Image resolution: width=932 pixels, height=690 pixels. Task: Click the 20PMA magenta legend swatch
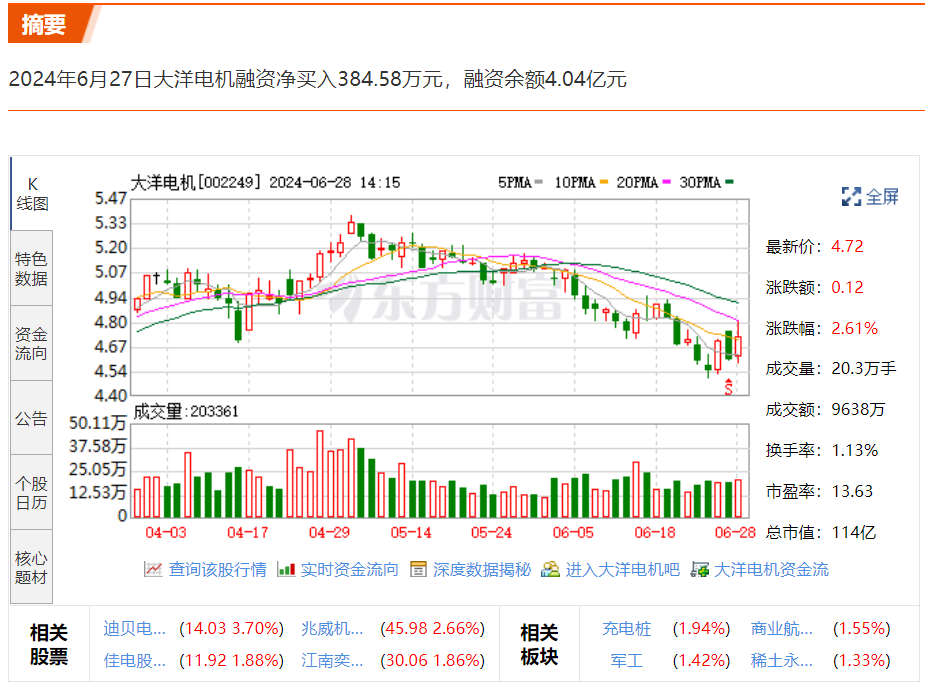coord(666,182)
